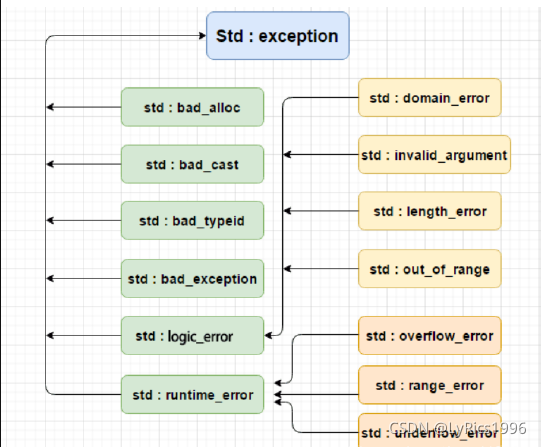Click the "std : underflow_error" node

click(x=430, y=430)
